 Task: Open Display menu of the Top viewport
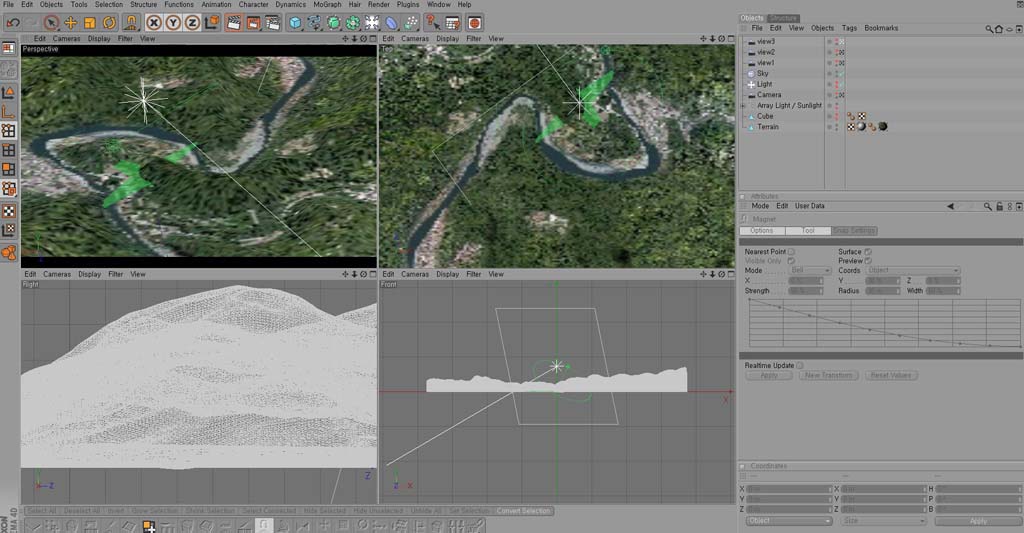(447, 39)
